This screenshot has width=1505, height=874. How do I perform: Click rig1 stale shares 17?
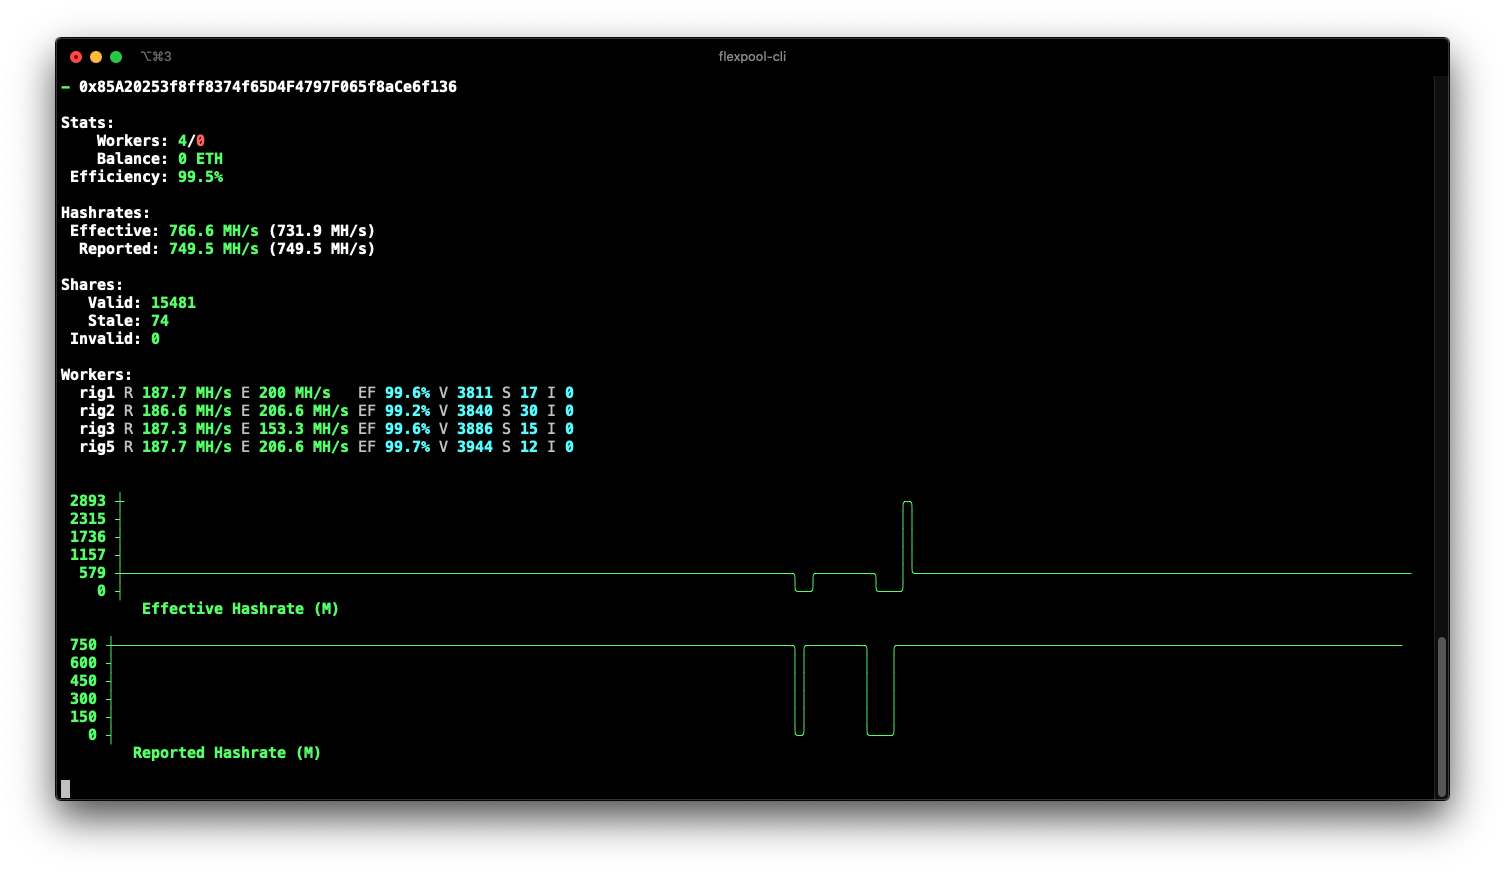[x=529, y=393]
